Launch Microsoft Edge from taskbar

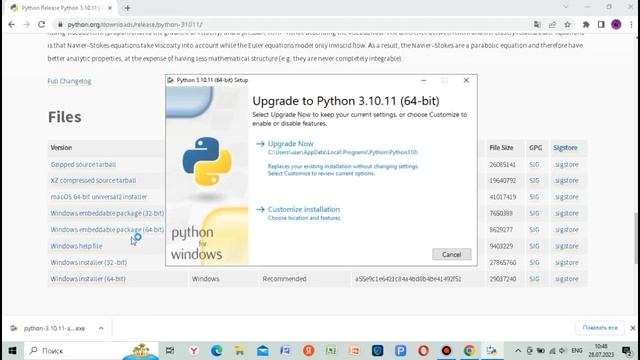point(217,351)
